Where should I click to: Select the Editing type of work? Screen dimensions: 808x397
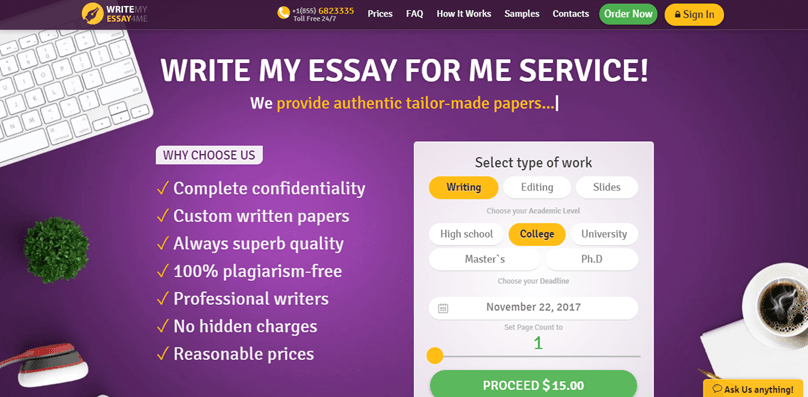point(537,187)
